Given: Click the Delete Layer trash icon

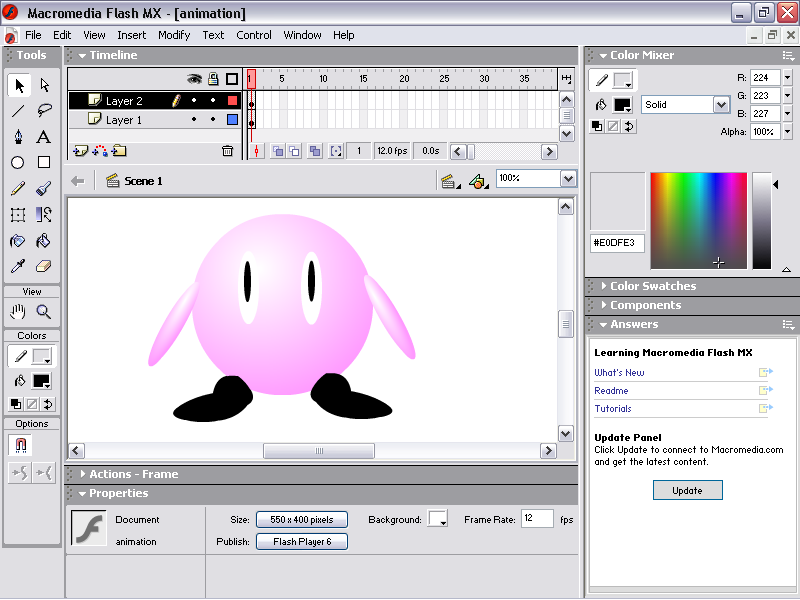Looking at the screenshot, I should (x=227, y=151).
